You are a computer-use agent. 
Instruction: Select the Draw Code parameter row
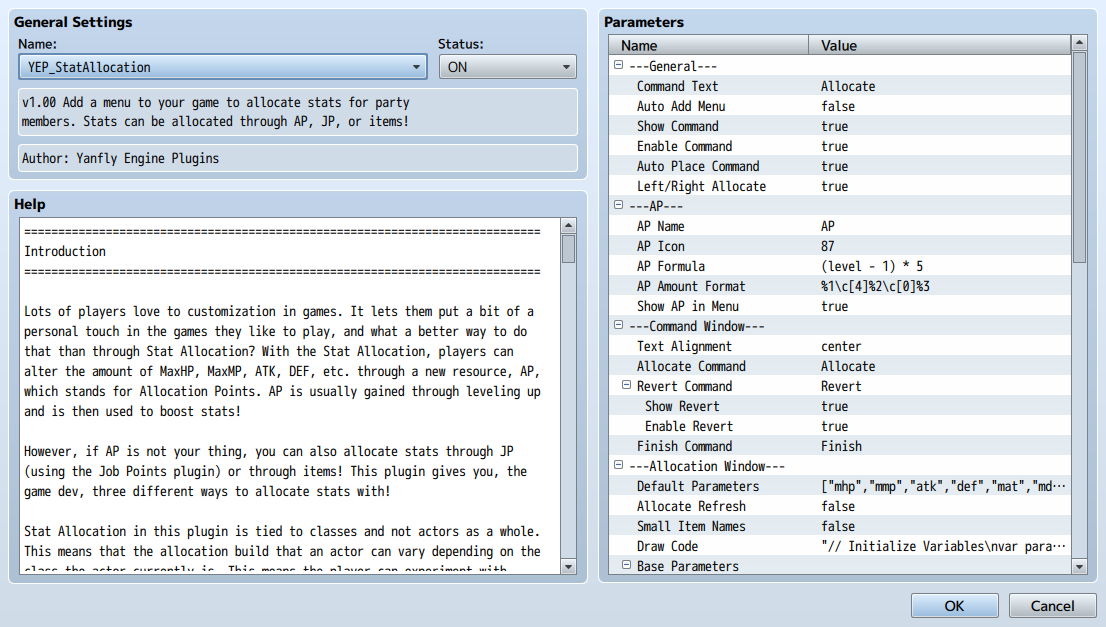point(840,546)
